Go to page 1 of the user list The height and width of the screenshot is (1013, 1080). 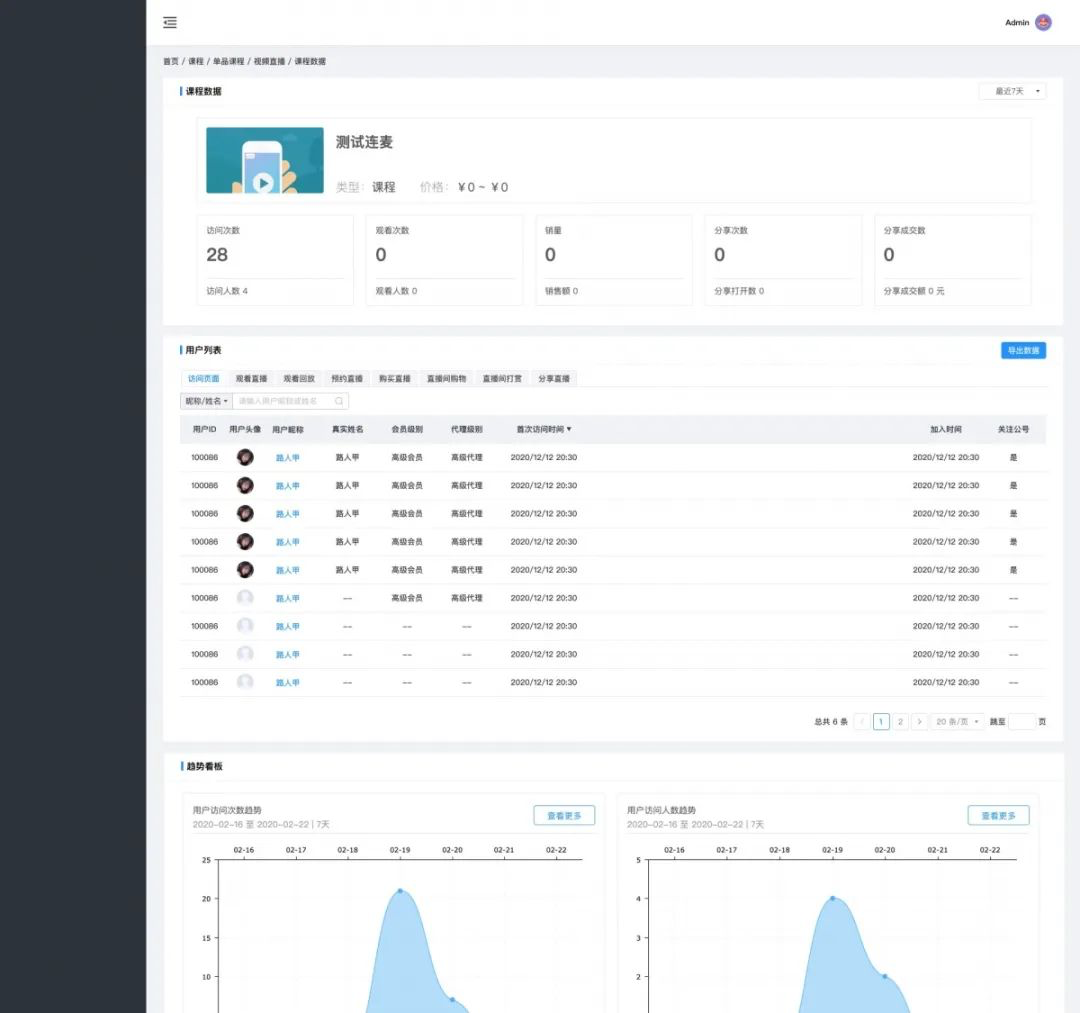pyautogui.click(x=881, y=722)
